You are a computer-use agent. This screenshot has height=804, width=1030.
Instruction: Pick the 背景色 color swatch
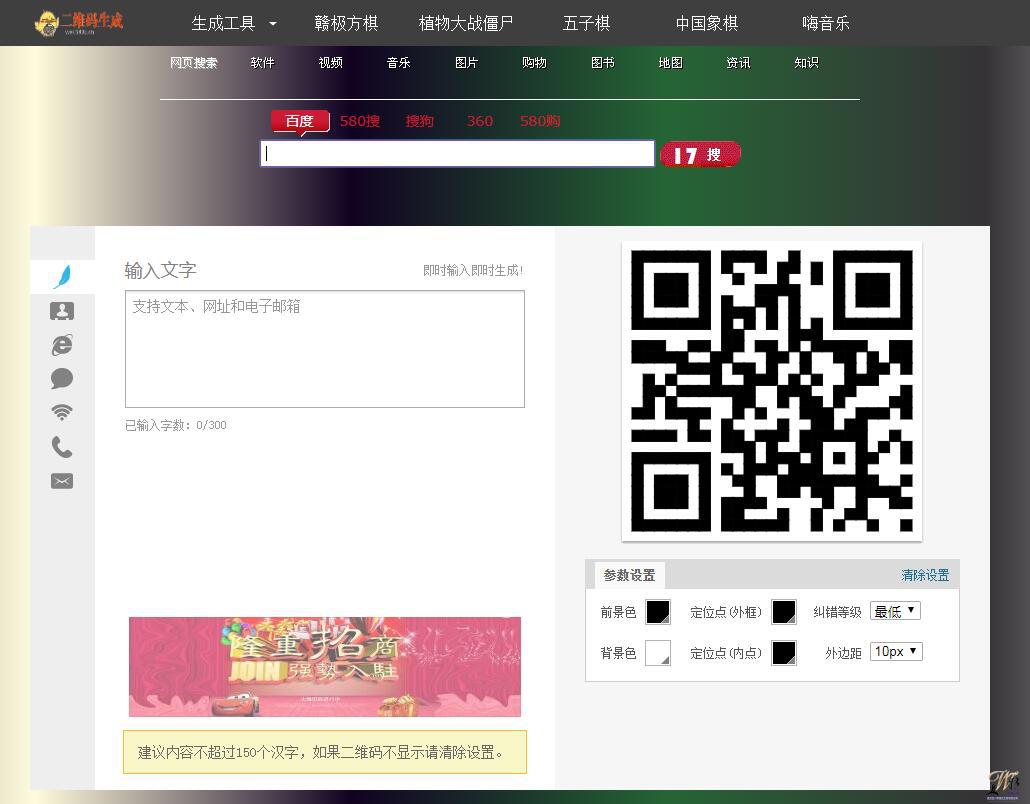pyautogui.click(x=658, y=653)
